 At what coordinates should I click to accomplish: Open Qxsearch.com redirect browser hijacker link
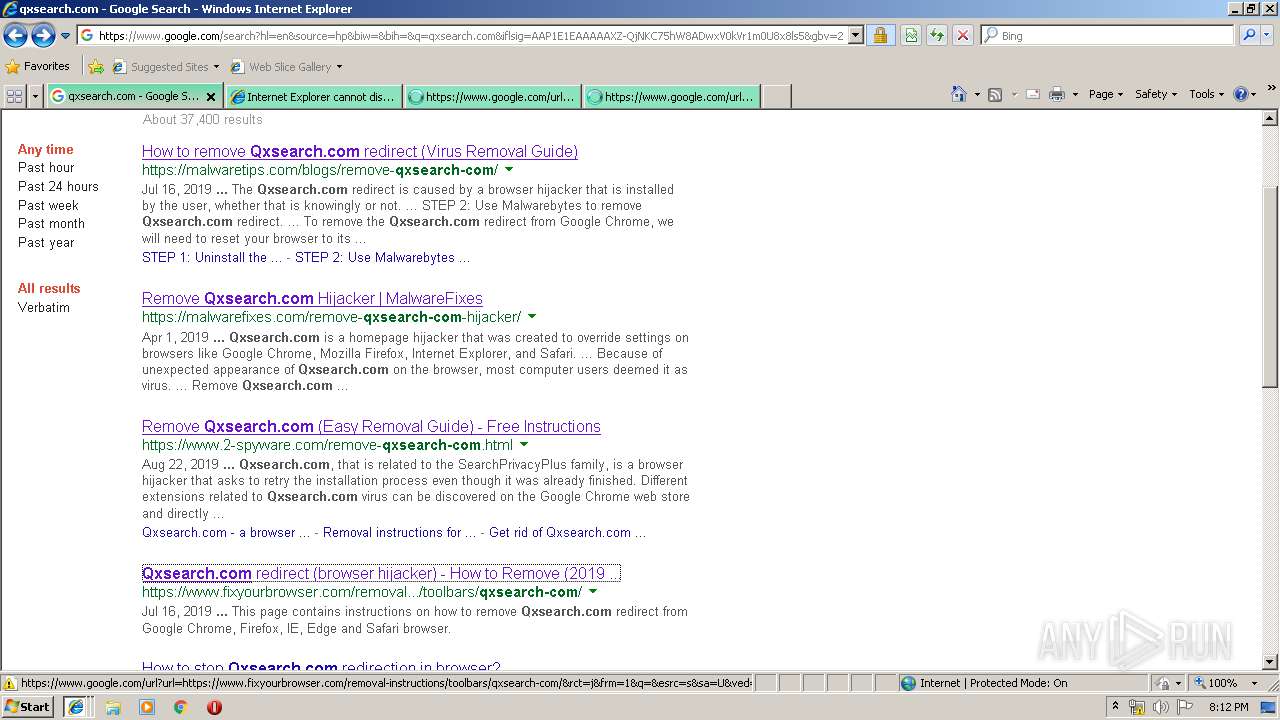381,574
